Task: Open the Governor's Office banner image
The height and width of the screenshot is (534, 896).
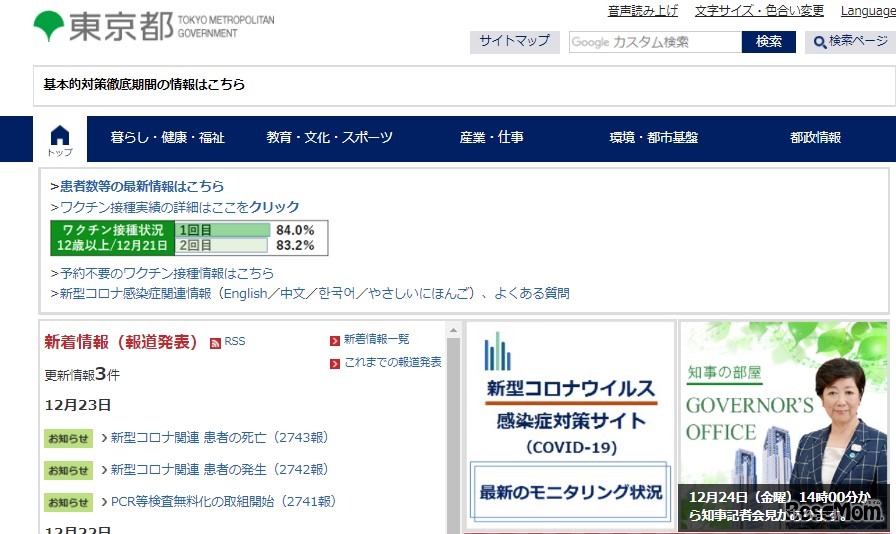Action: [783, 425]
